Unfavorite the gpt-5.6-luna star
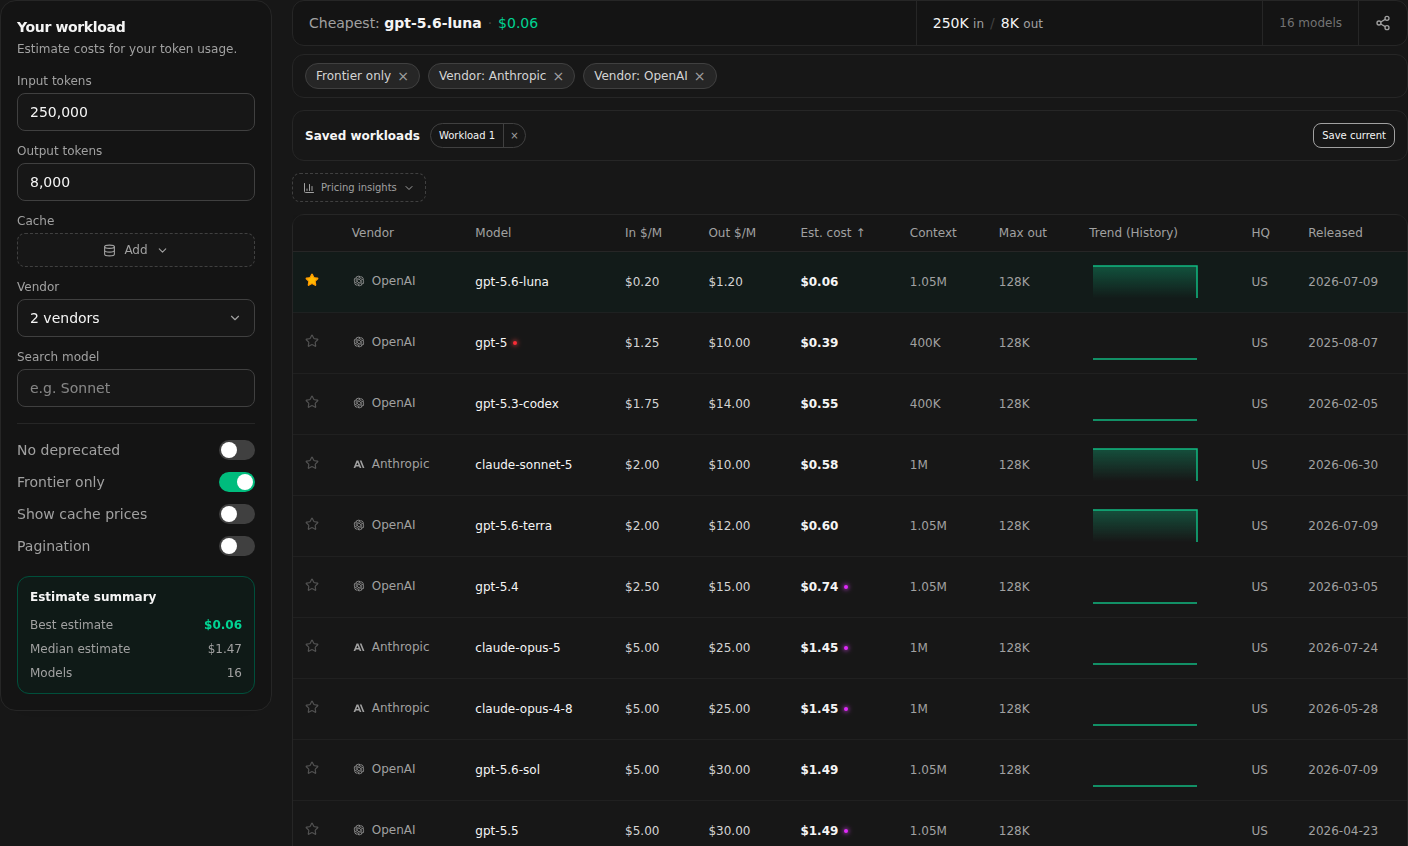The height and width of the screenshot is (846, 1408). (x=312, y=280)
